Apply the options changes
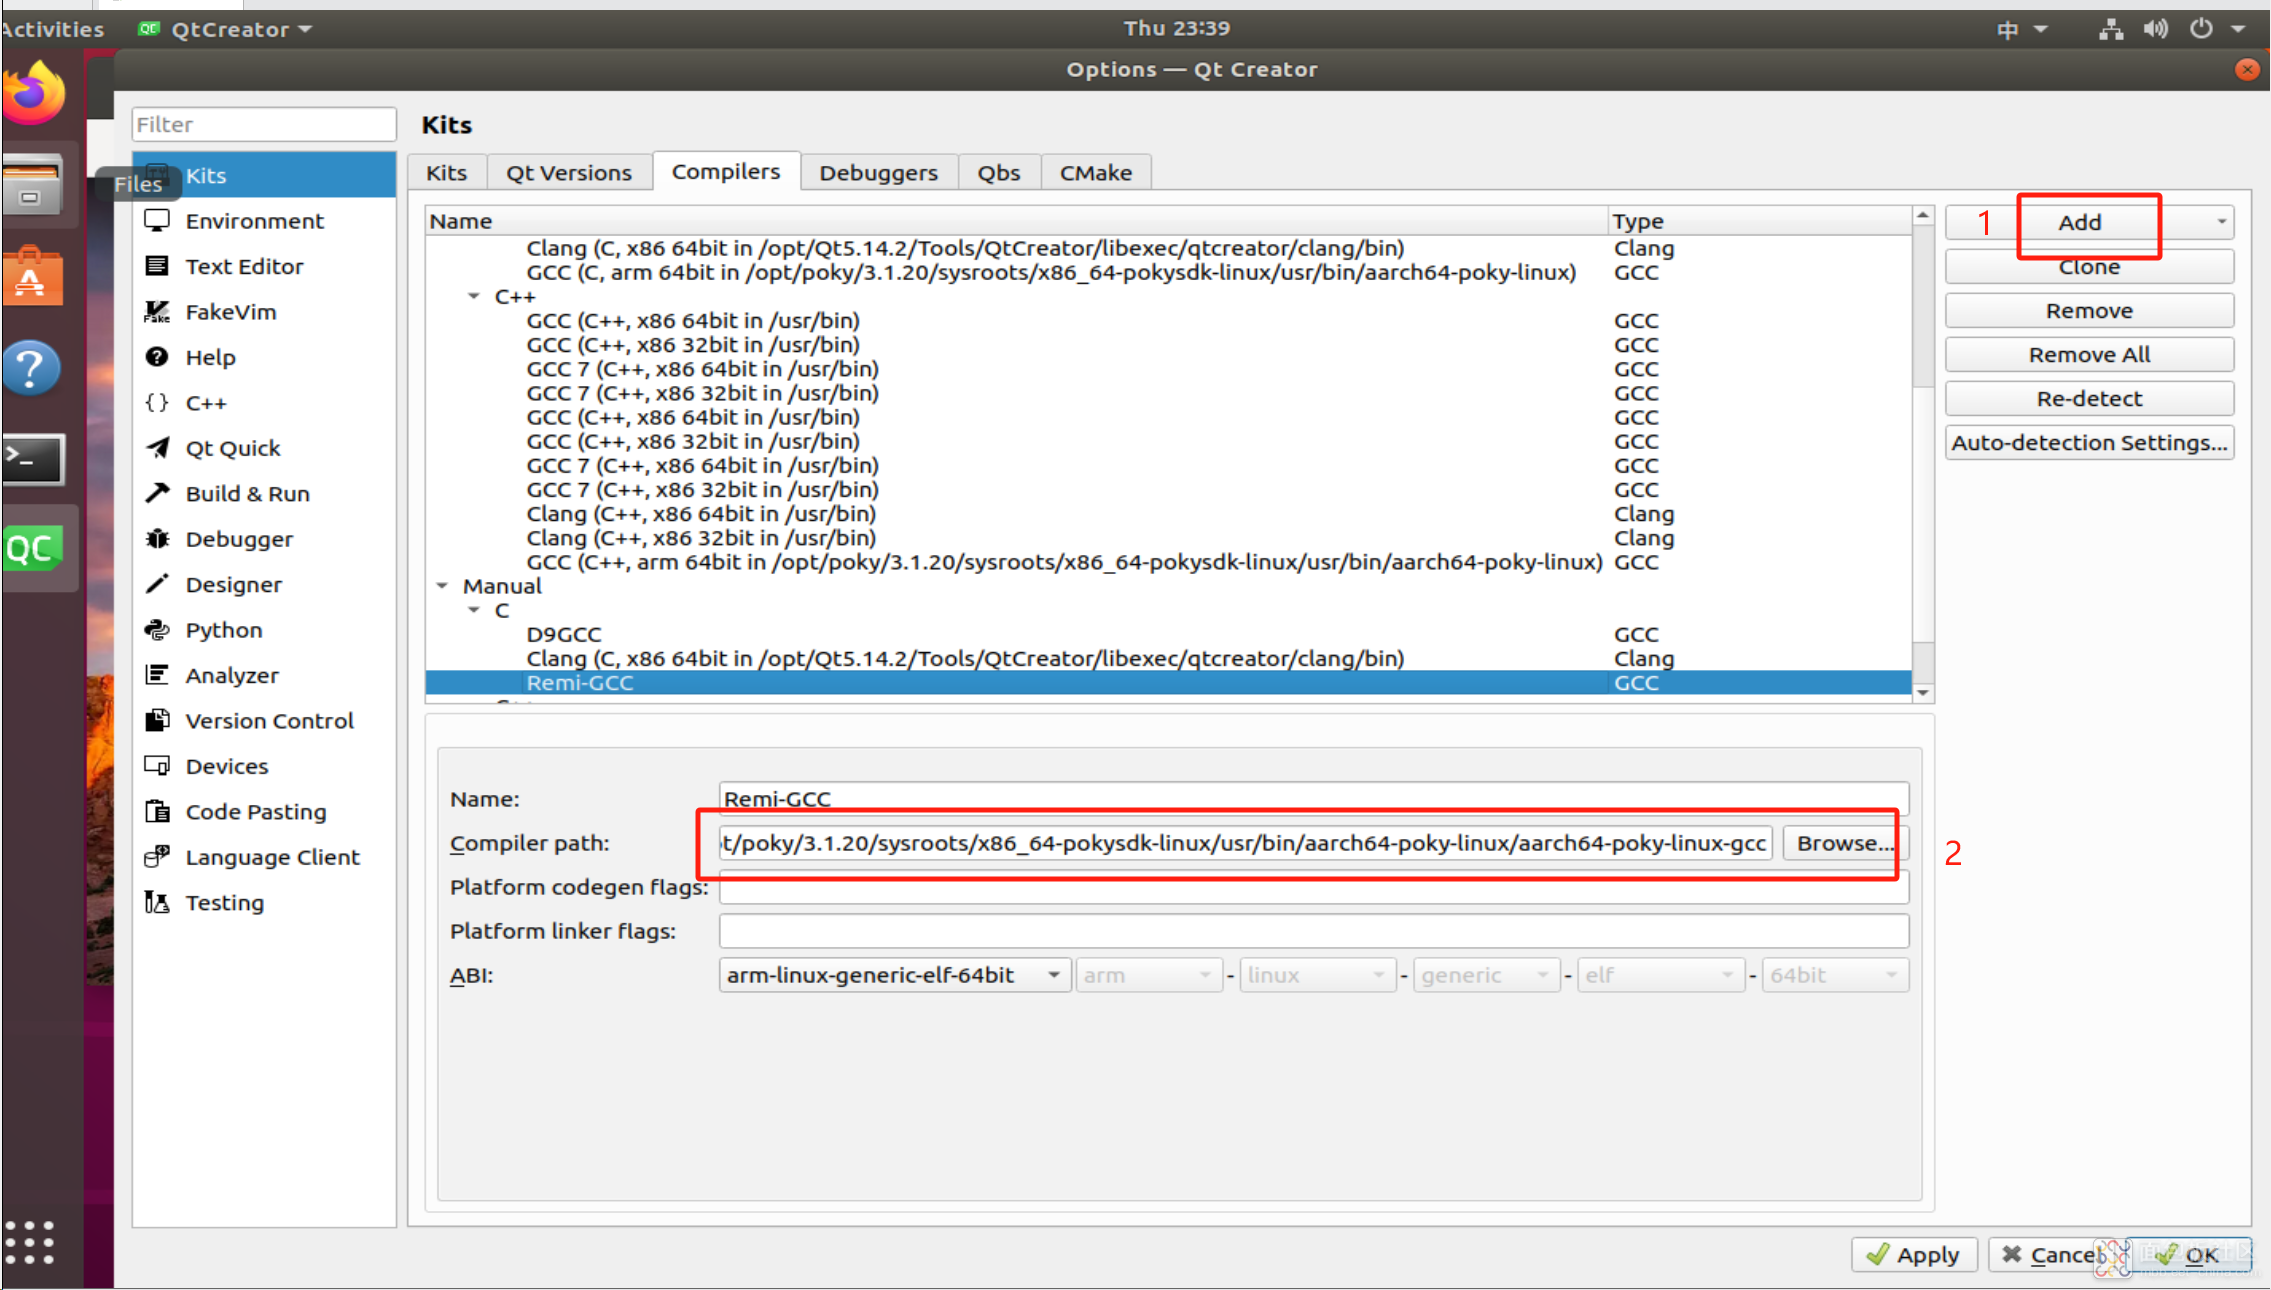 click(1914, 1255)
